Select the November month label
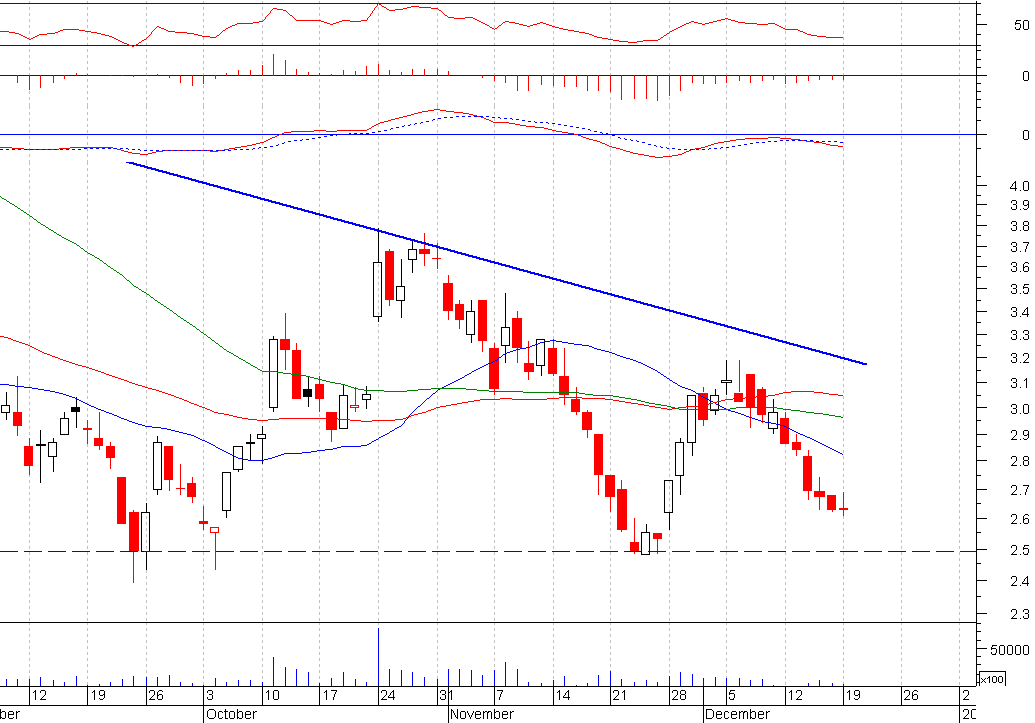 pos(482,714)
